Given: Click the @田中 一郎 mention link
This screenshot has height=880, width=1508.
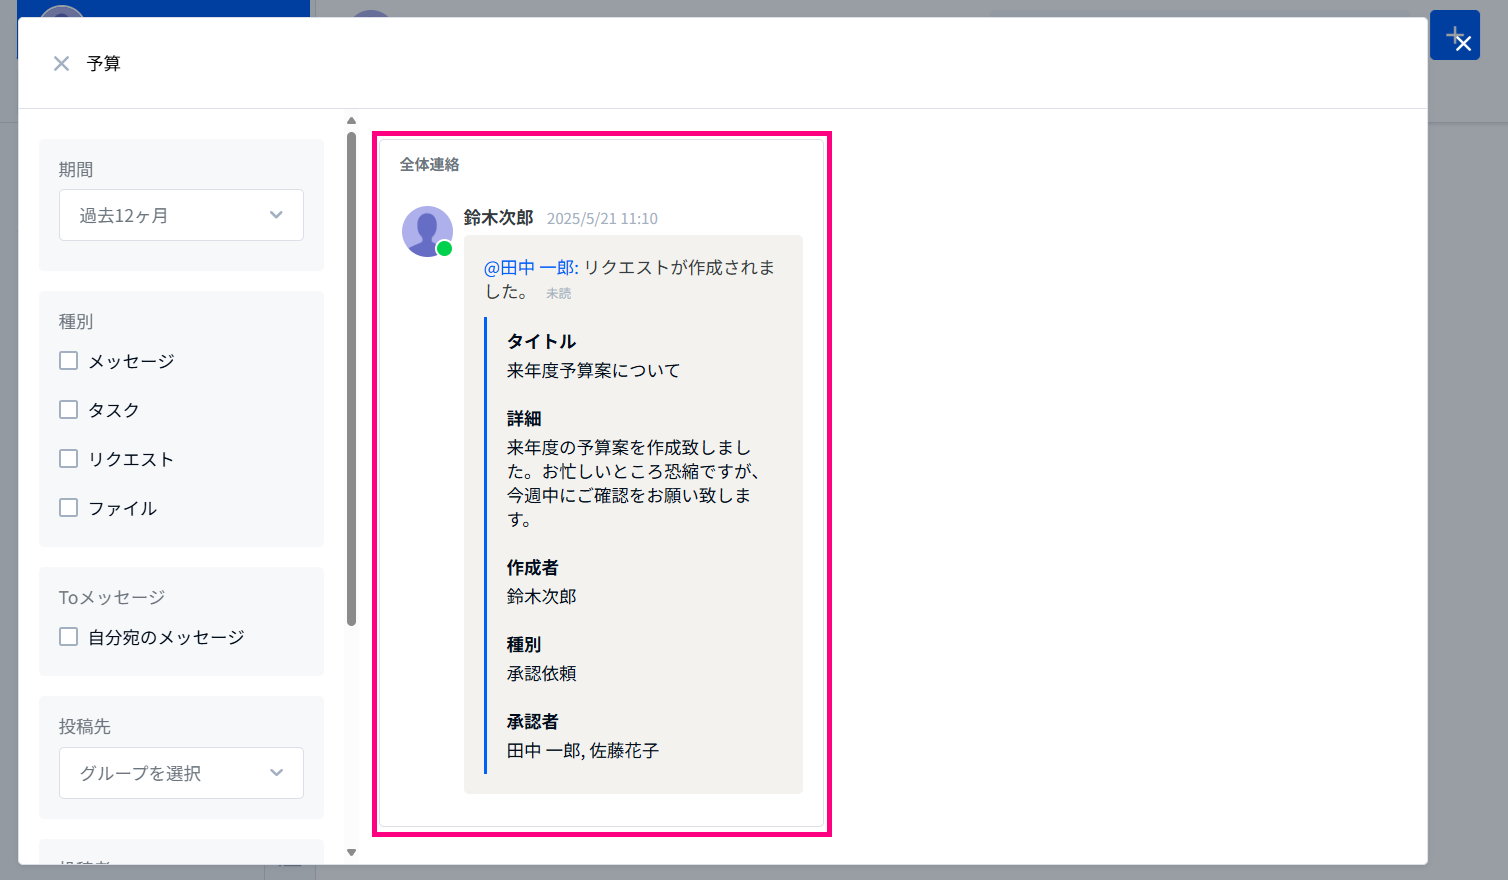Looking at the screenshot, I should (x=531, y=267).
